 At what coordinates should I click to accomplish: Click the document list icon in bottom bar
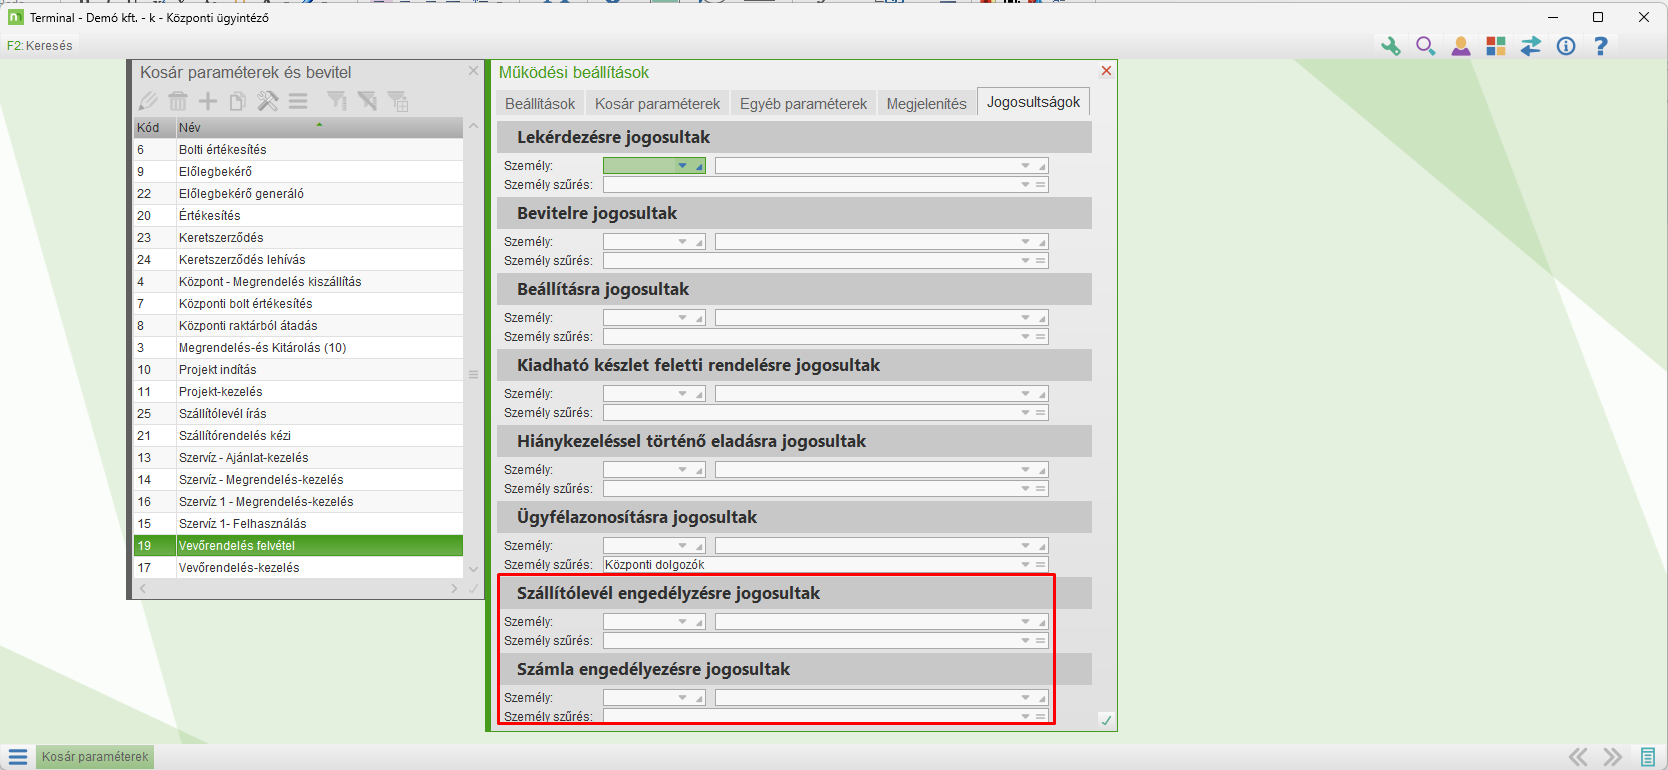click(1648, 757)
